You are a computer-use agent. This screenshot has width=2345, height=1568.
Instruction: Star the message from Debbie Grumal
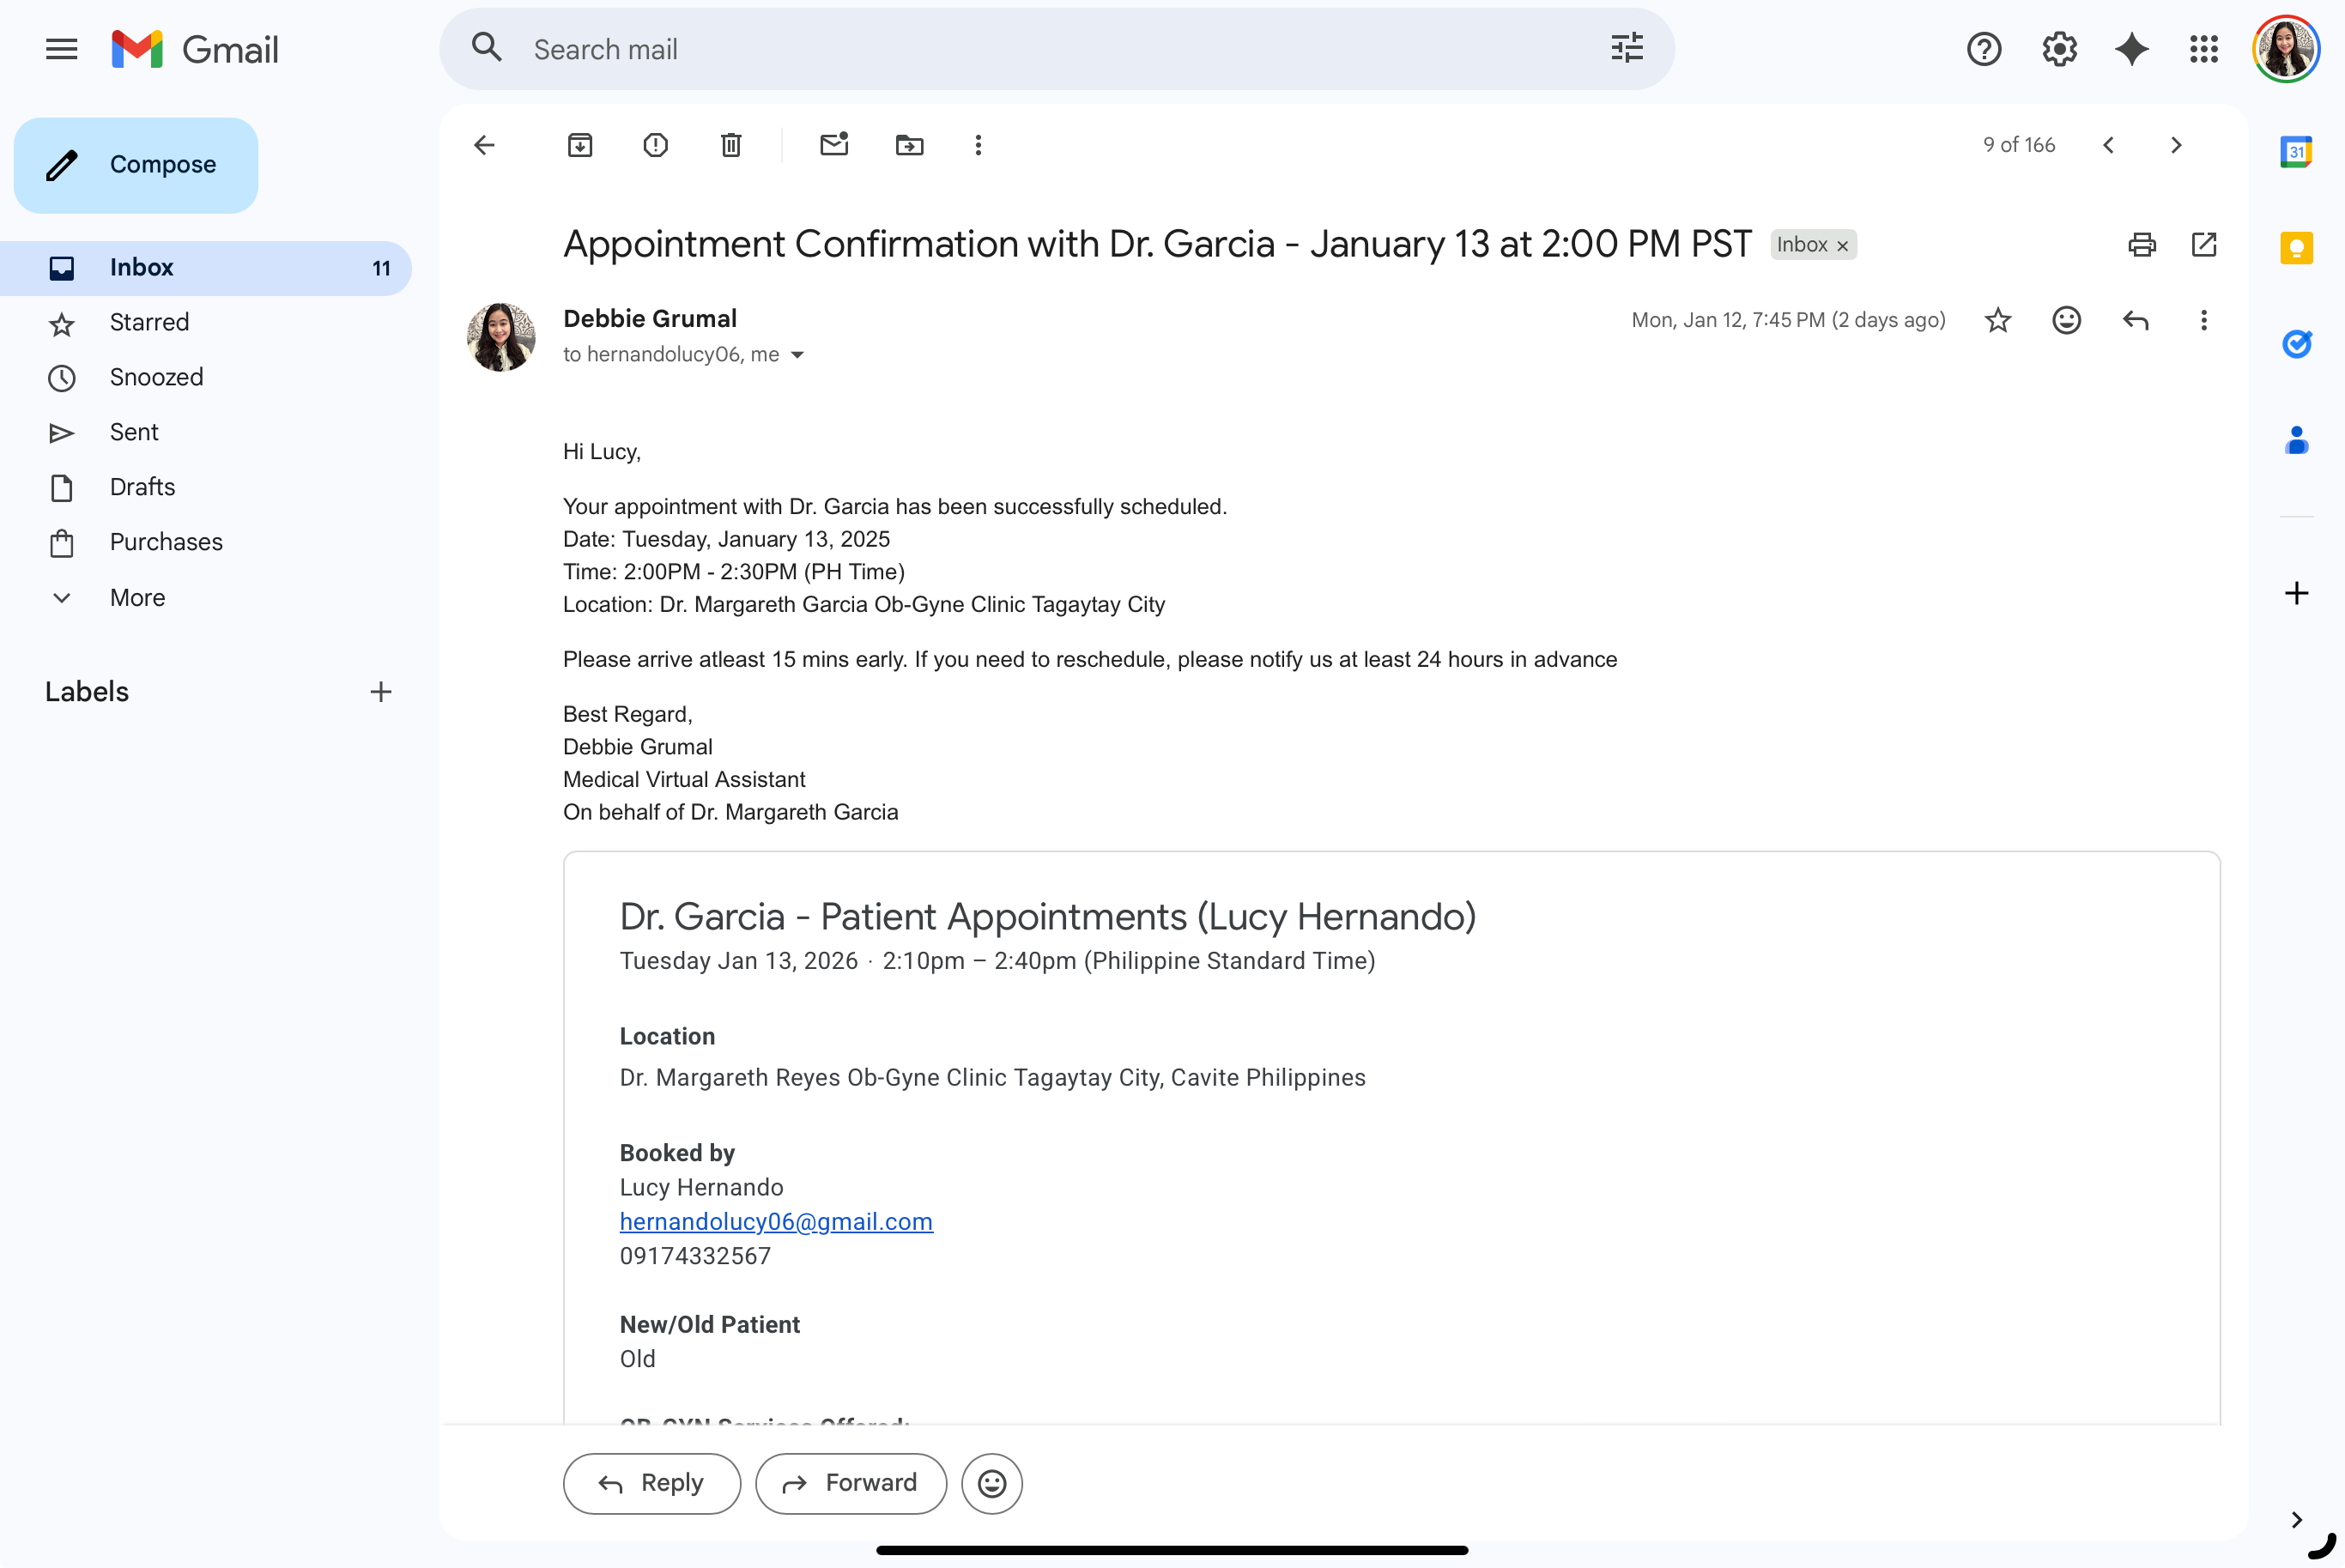[1998, 320]
